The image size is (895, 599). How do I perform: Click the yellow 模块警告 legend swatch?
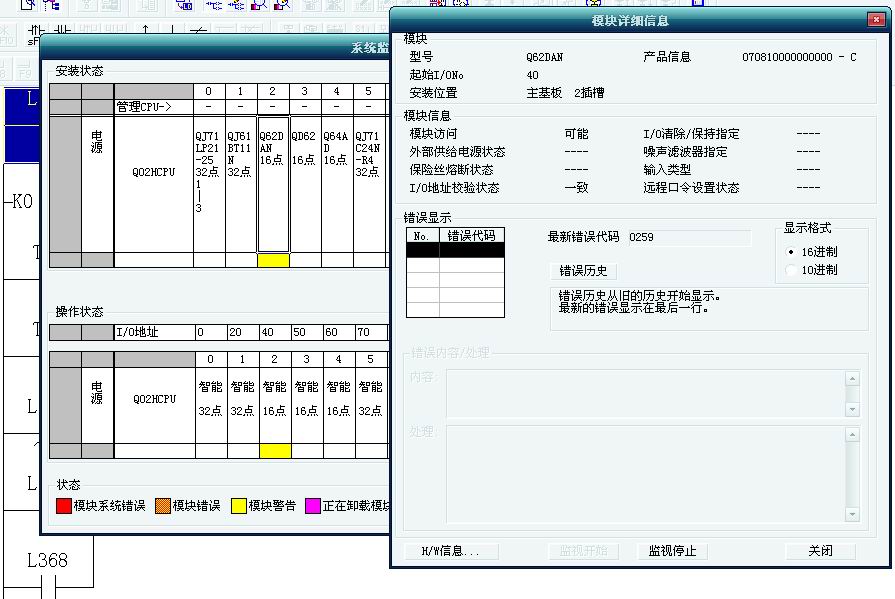pos(239,506)
